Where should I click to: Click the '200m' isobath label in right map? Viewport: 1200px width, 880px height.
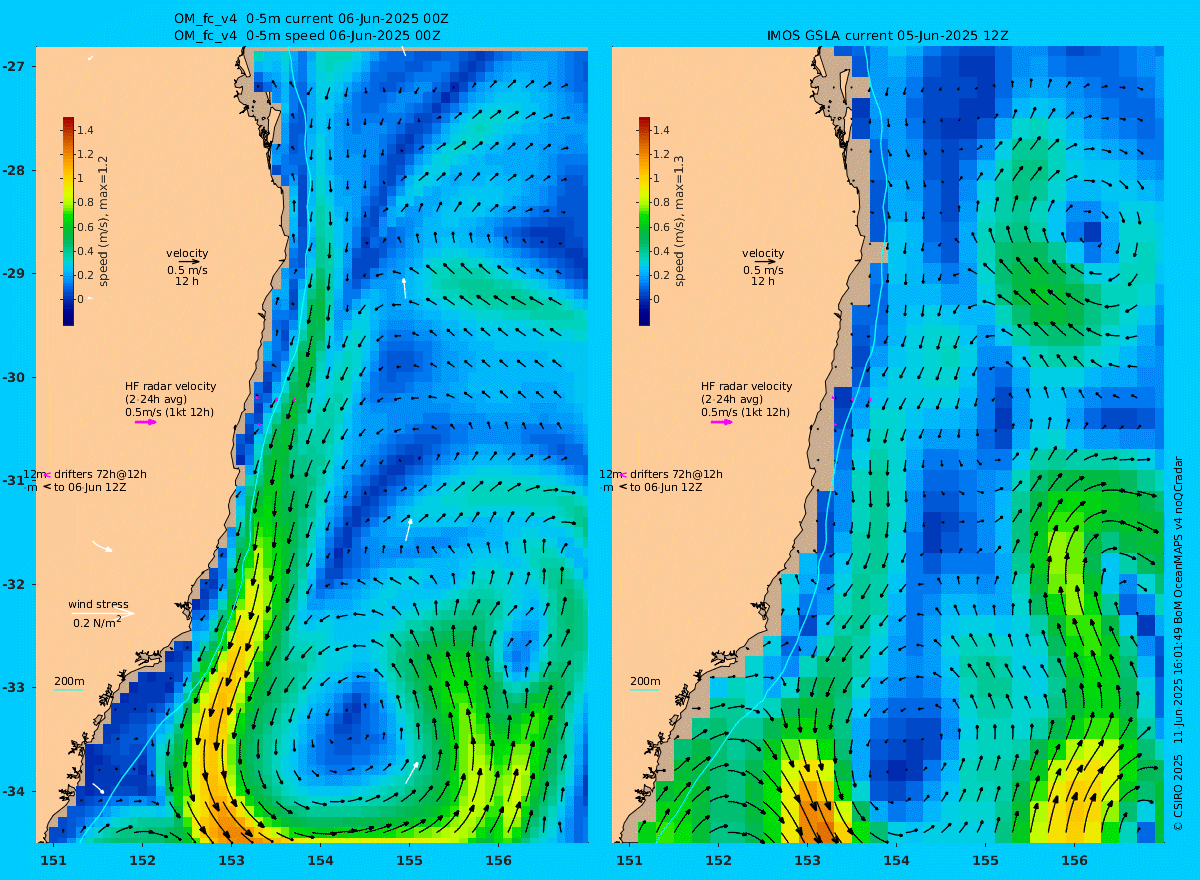point(645,681)
